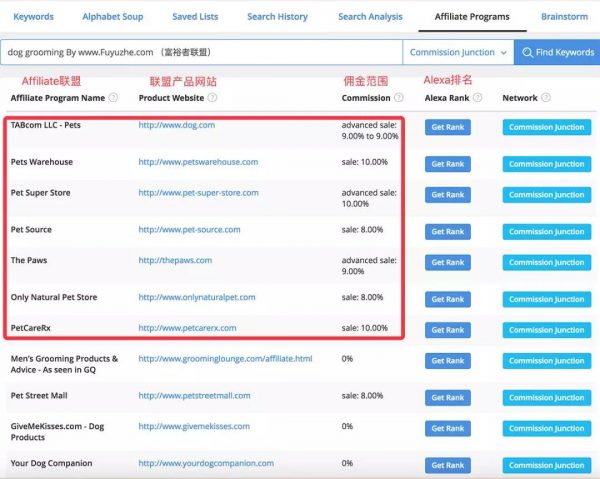
Task: Click Commission Junction button for Pet Source
Action: tap(545, 232)
